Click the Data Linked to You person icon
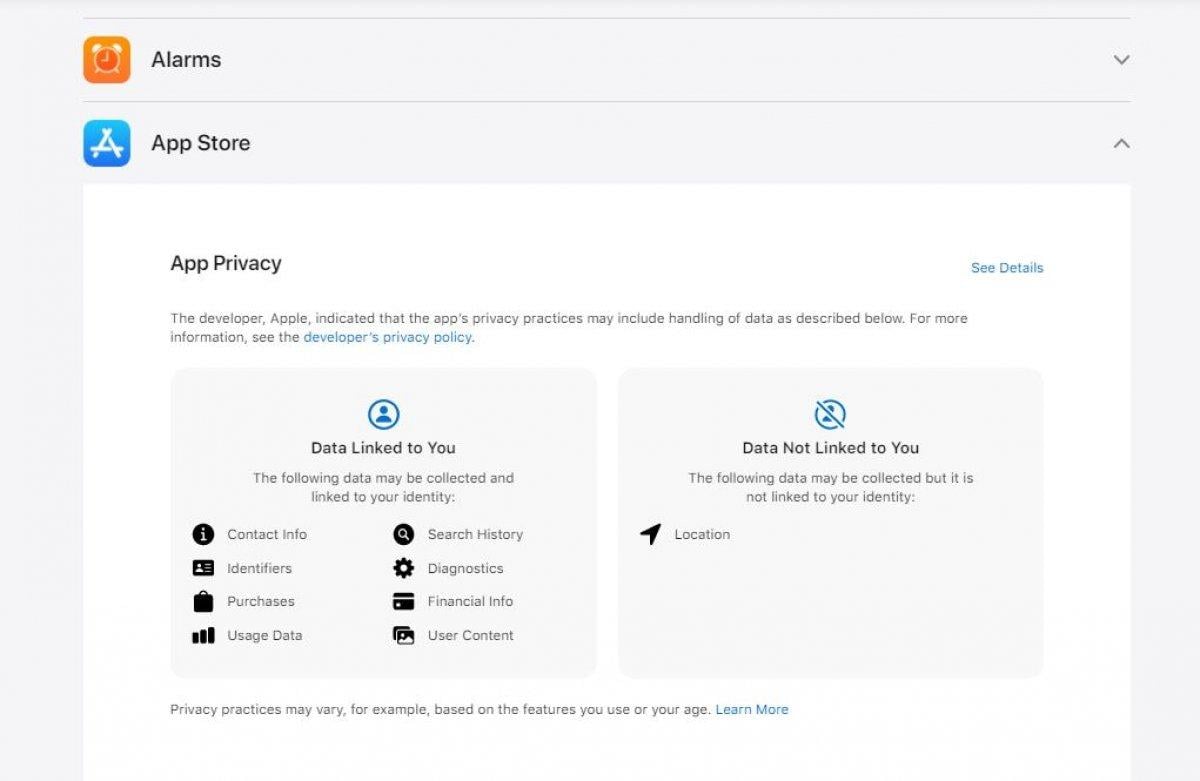The width and height of the screenshot is (1200, 781). 383,414
